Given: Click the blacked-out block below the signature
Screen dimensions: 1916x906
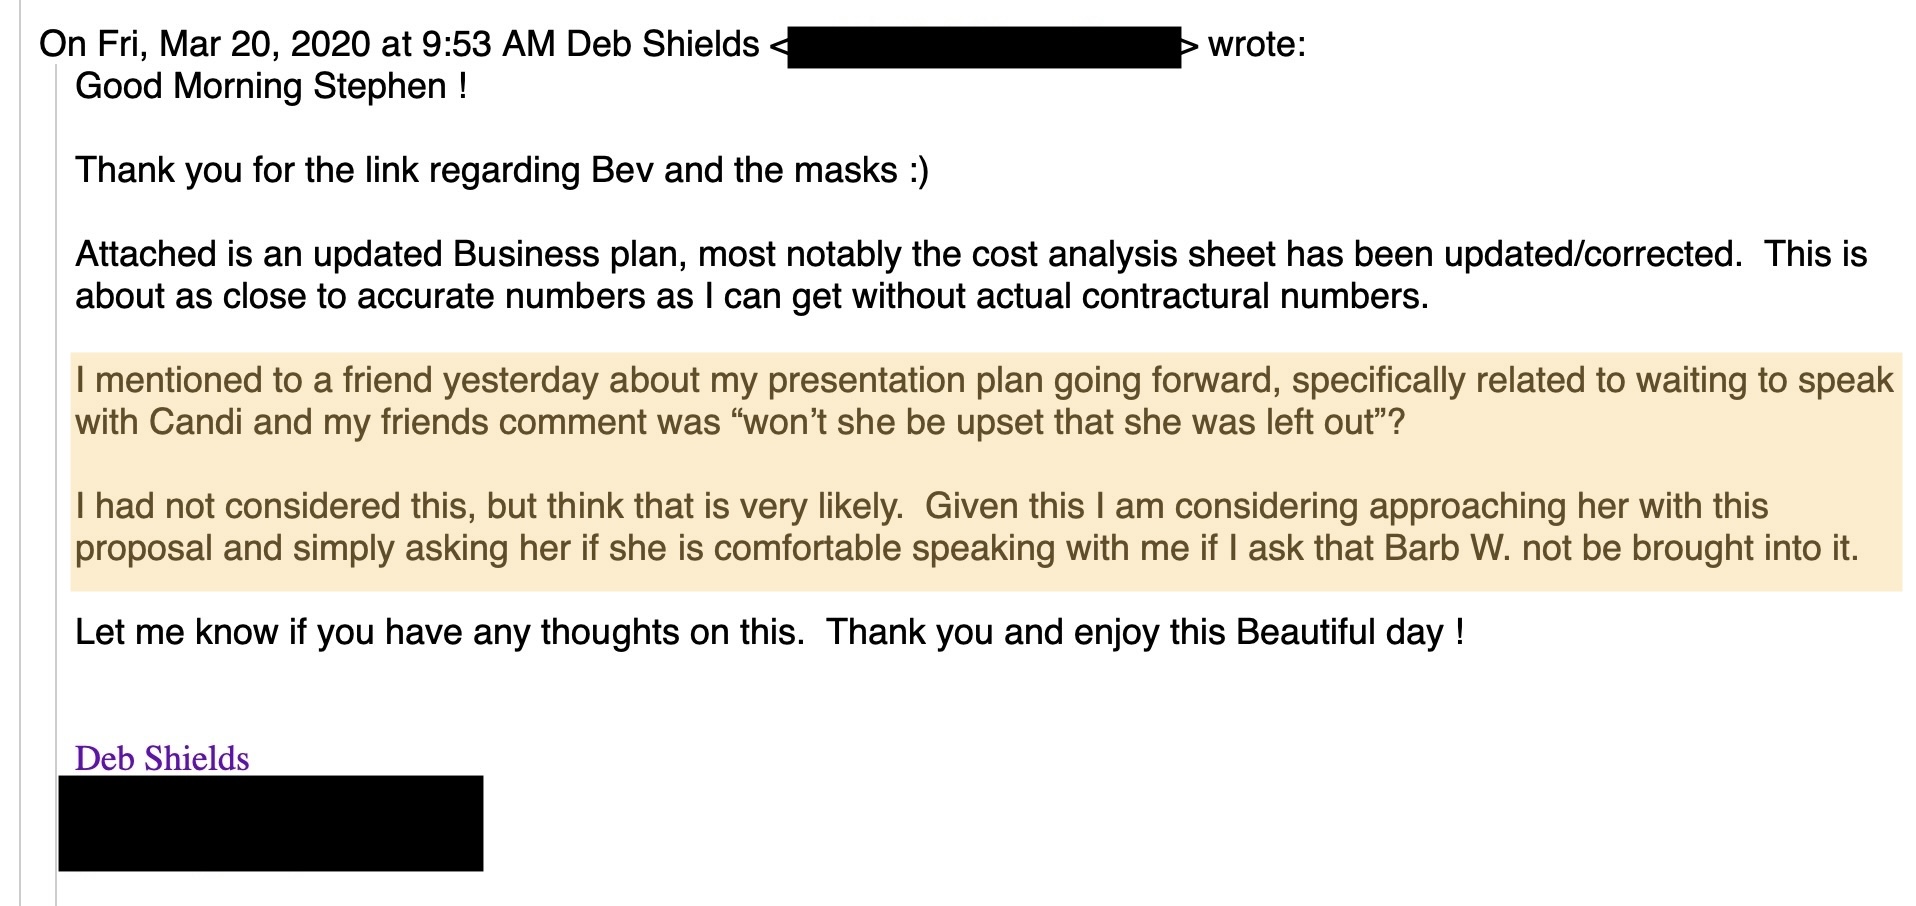Looking at the screenshot, I should pos(270,822).
